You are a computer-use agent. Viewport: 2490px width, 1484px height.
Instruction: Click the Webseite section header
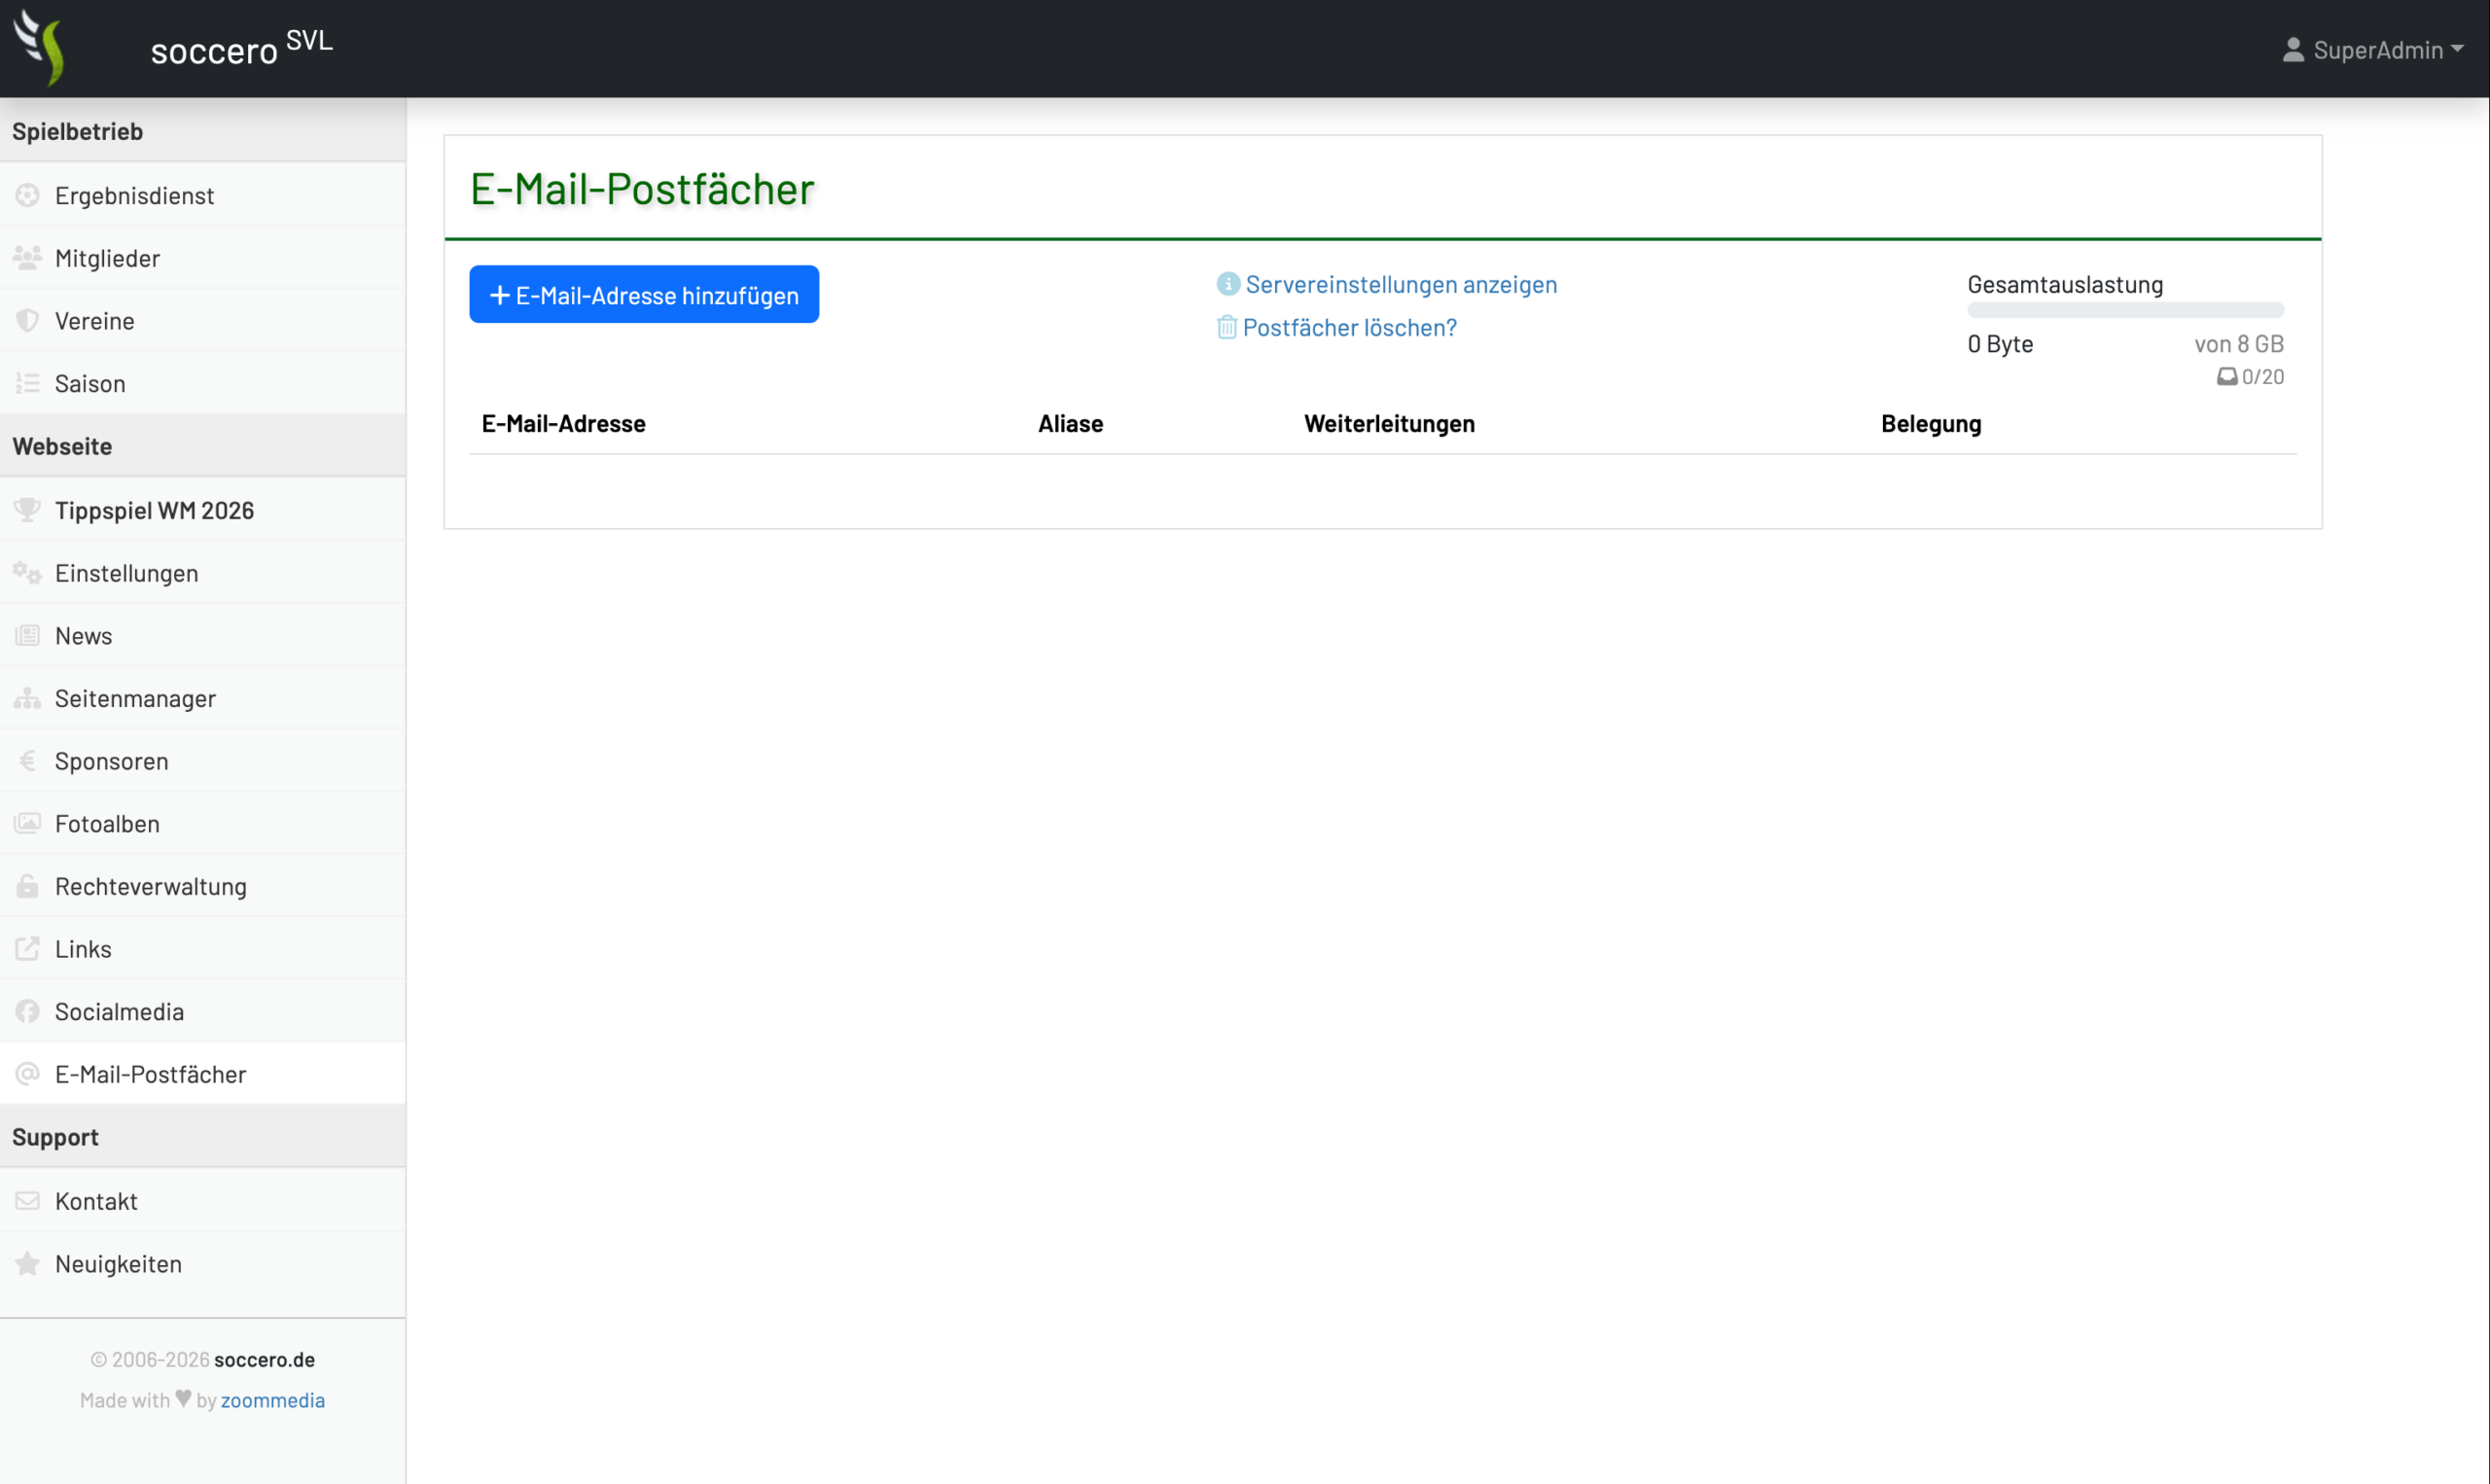[203, 446]
